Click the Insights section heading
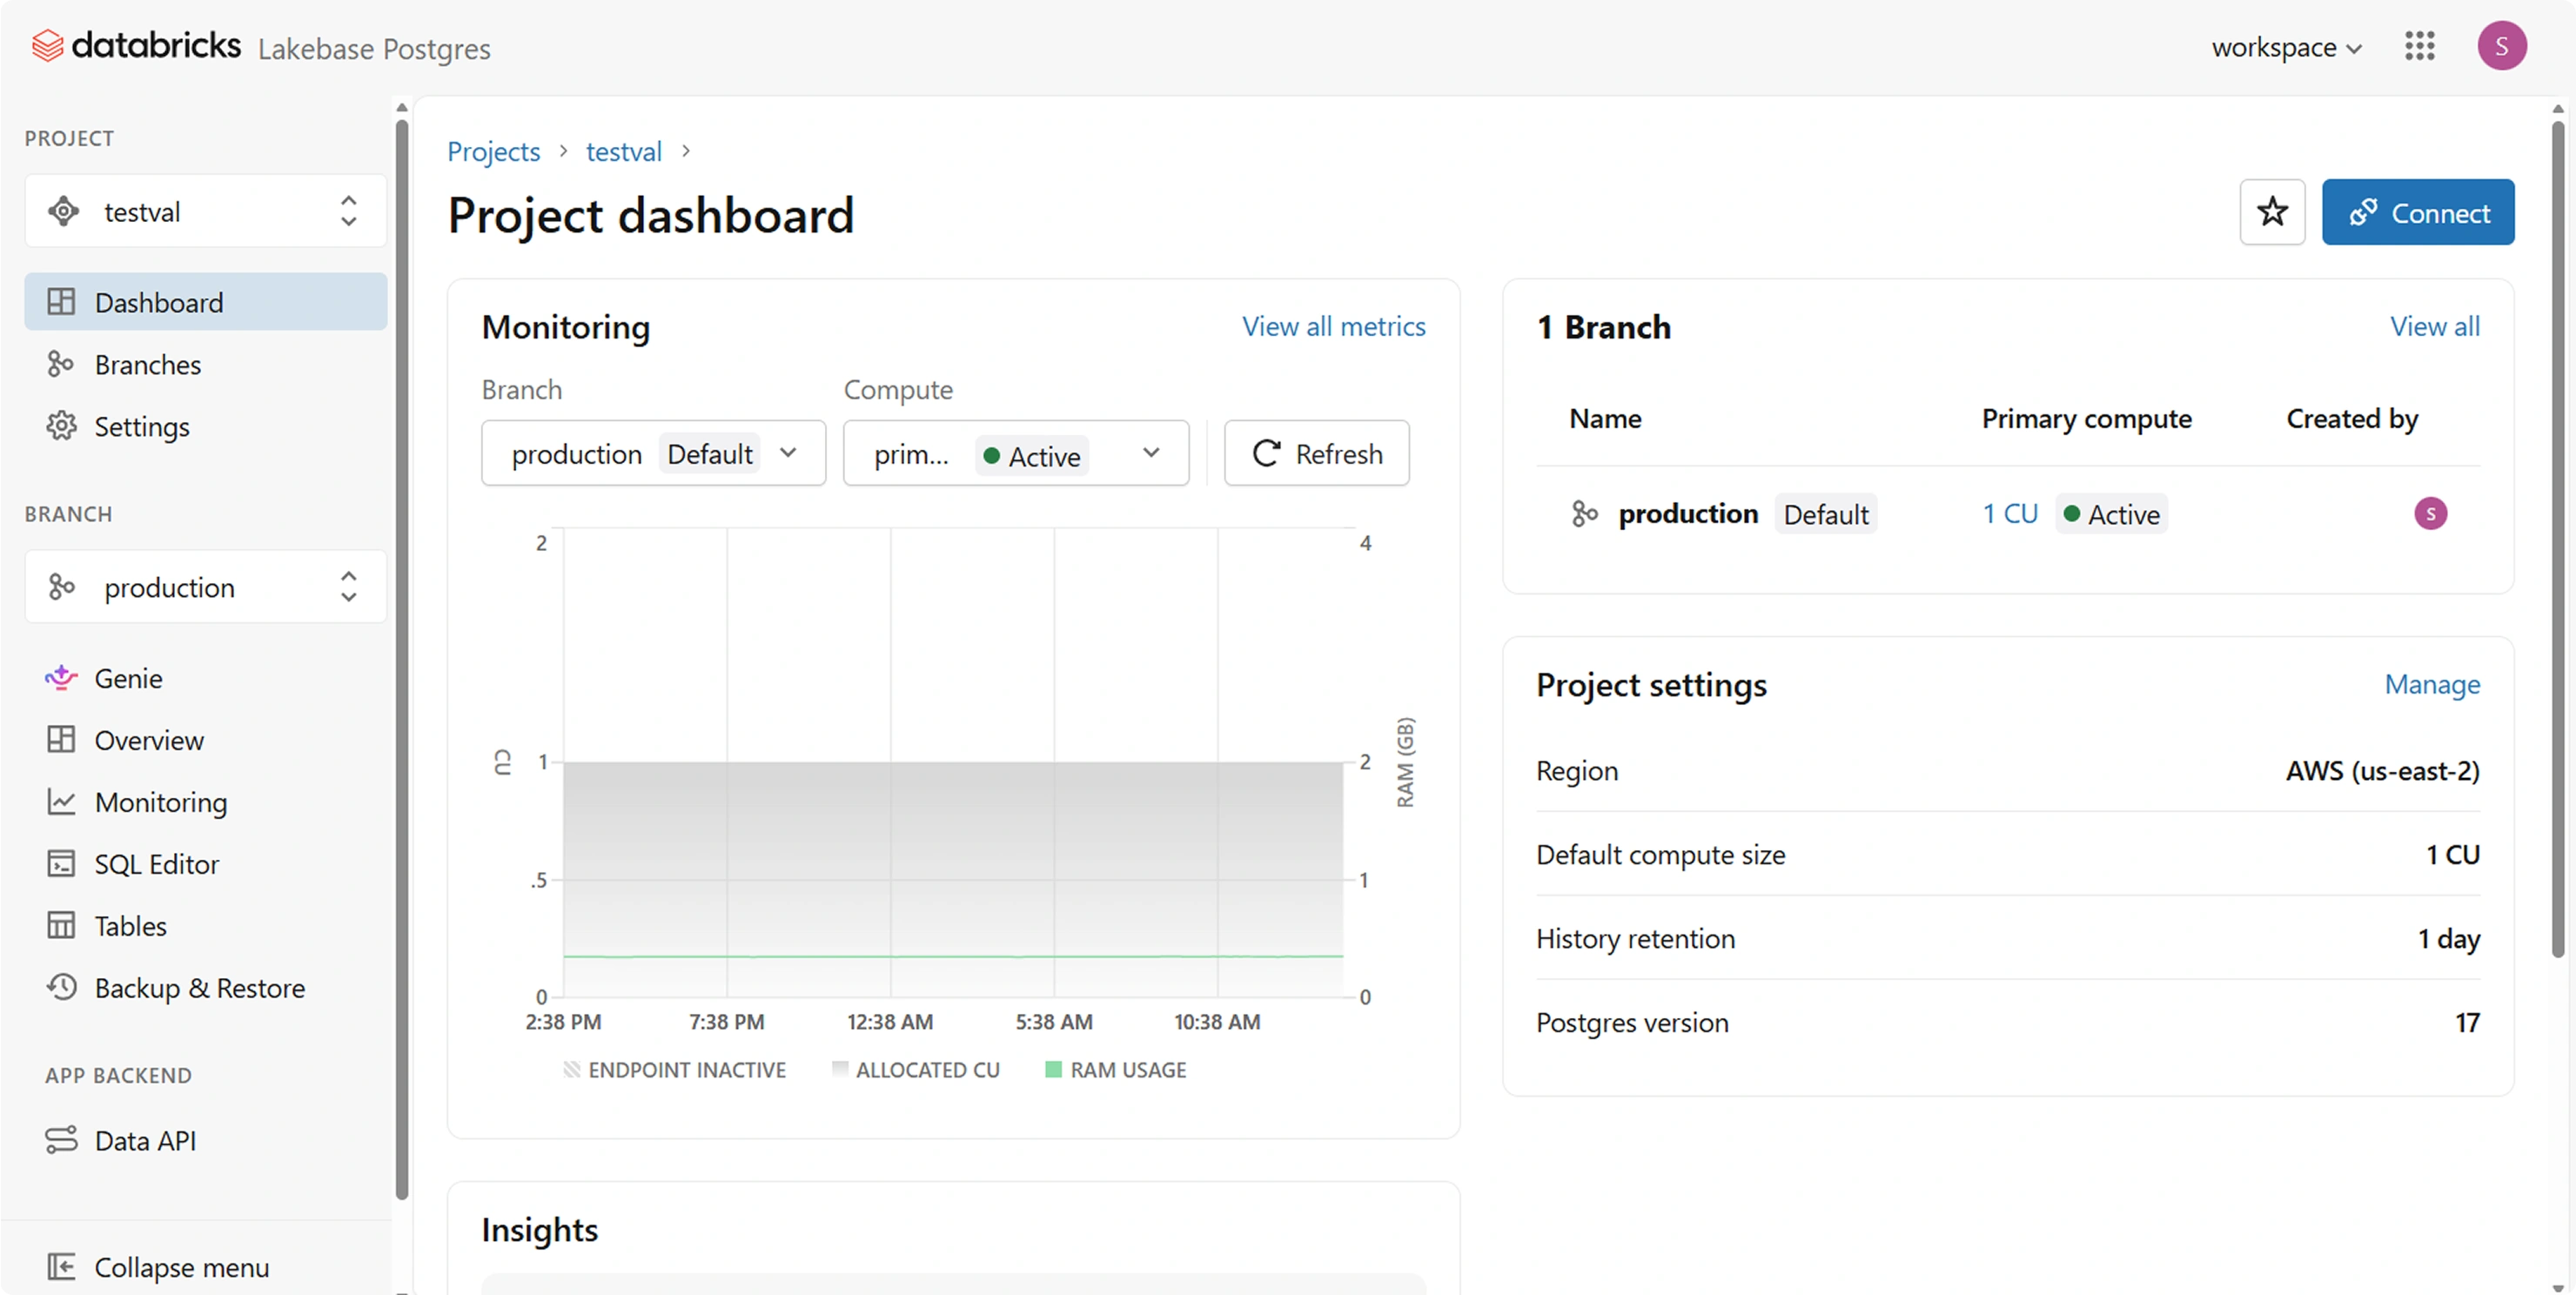2576x1295 pixels. point(539,1230)
